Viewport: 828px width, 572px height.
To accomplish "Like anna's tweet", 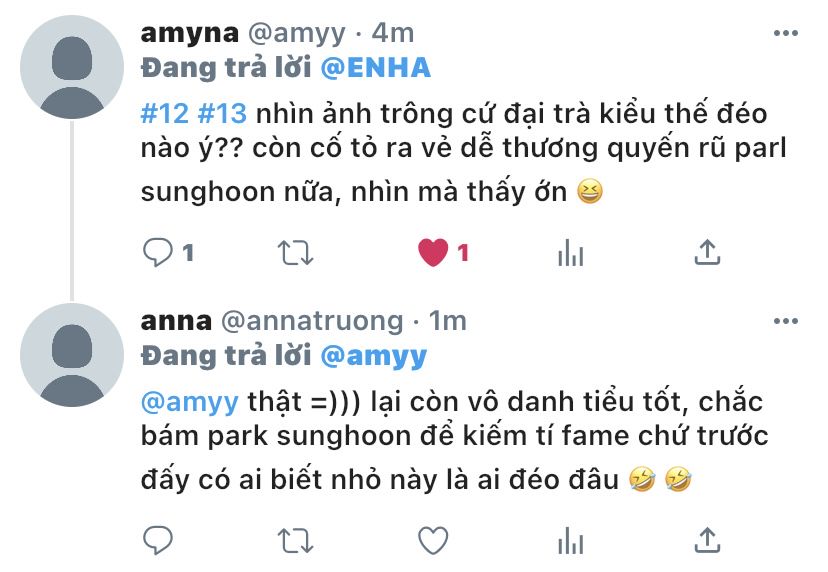I will click(x=433, y=540).
